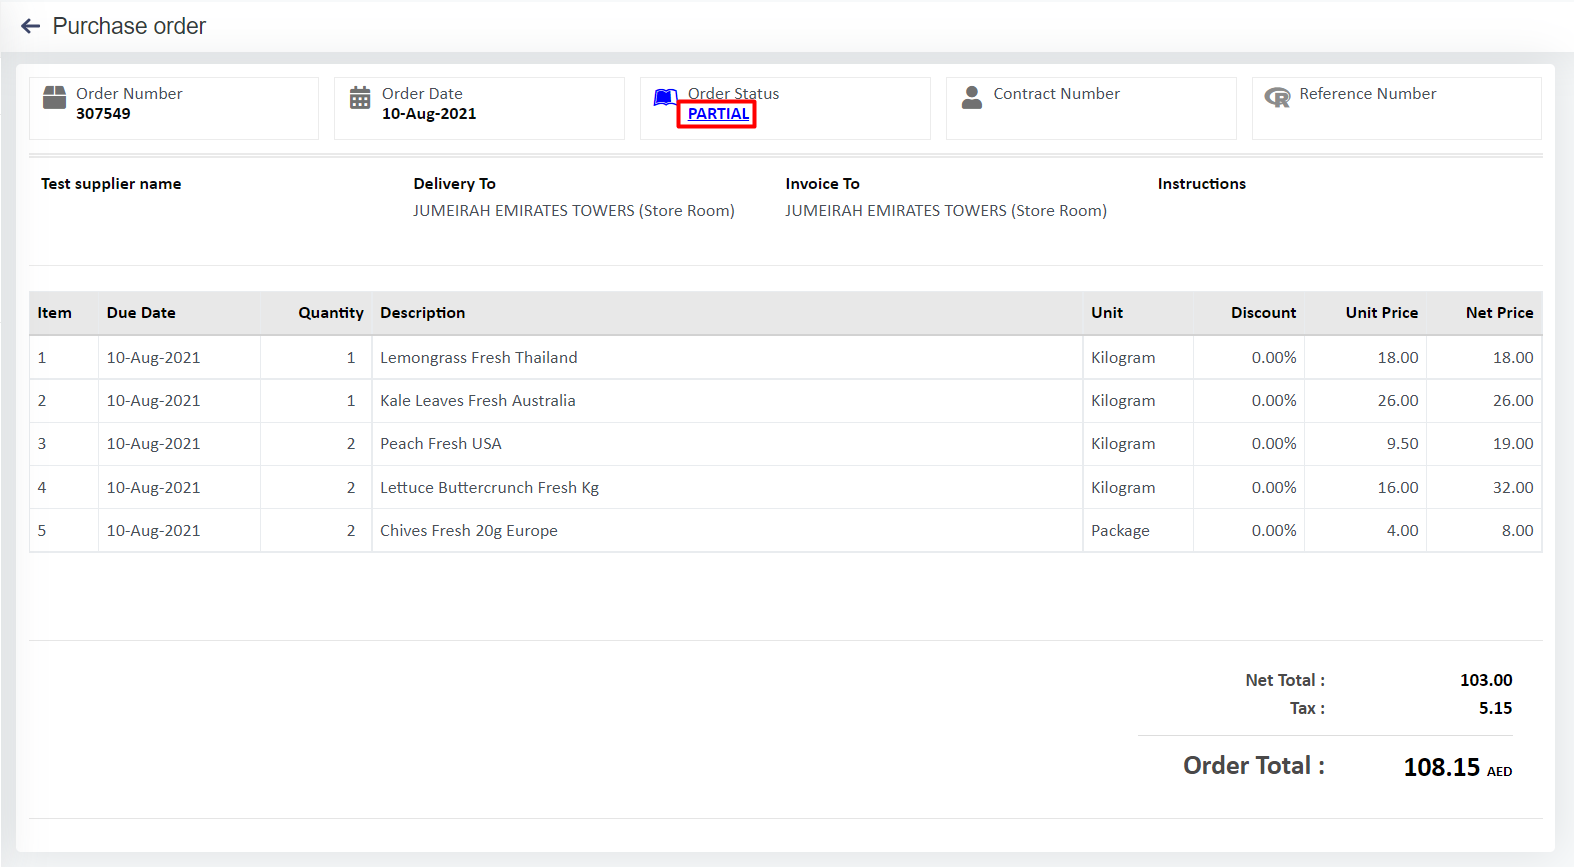Click the Order Number box icon
The width and height of the screenshot is (1574, 867).
pos(54,97)
